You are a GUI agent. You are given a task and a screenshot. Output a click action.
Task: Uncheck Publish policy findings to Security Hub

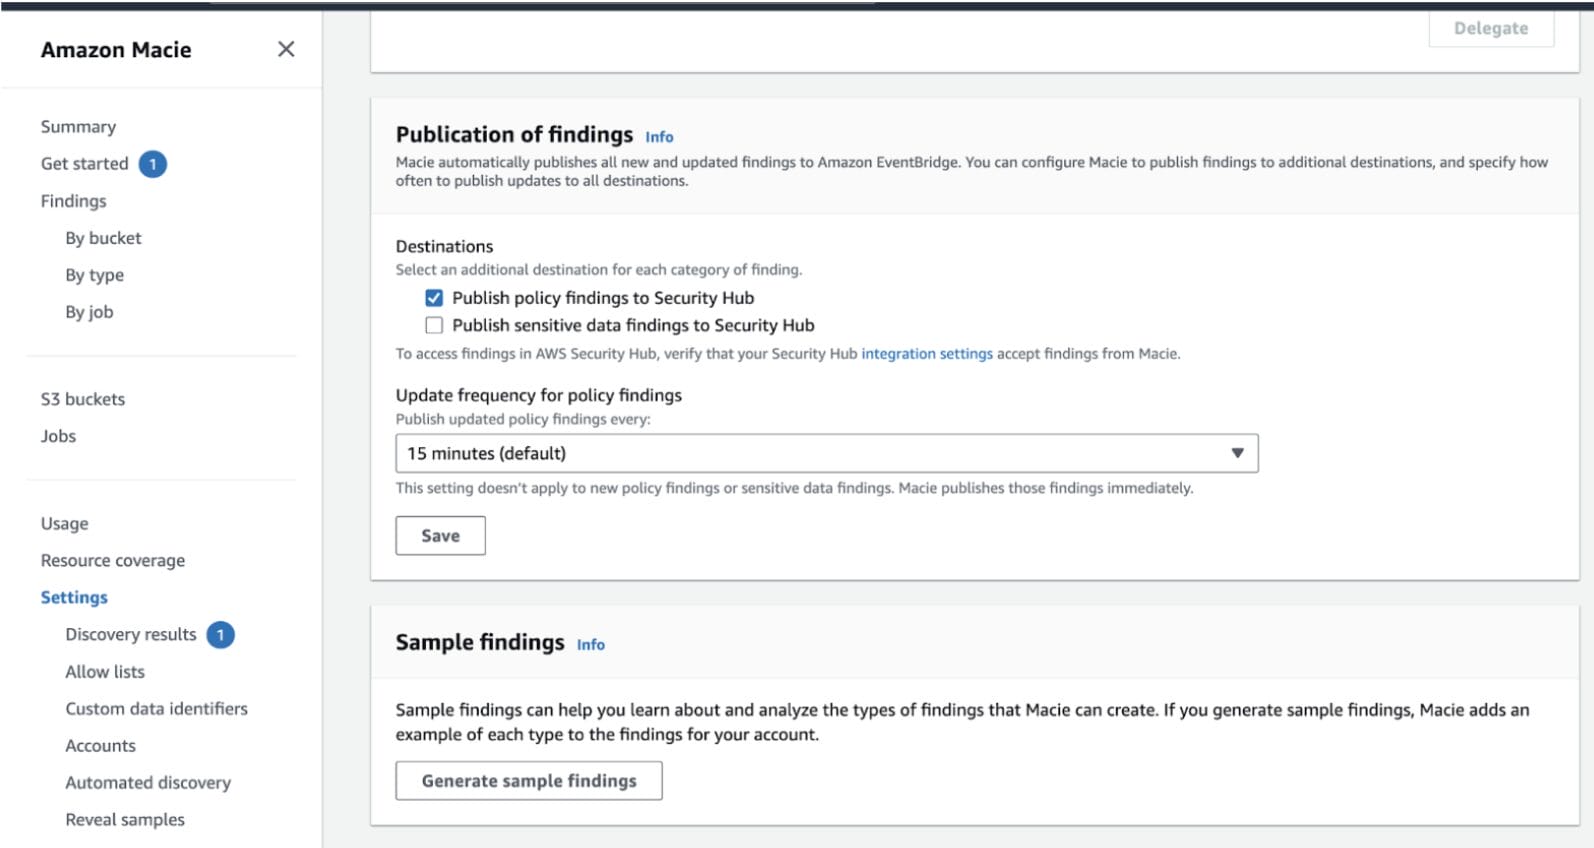pos(434,298)
